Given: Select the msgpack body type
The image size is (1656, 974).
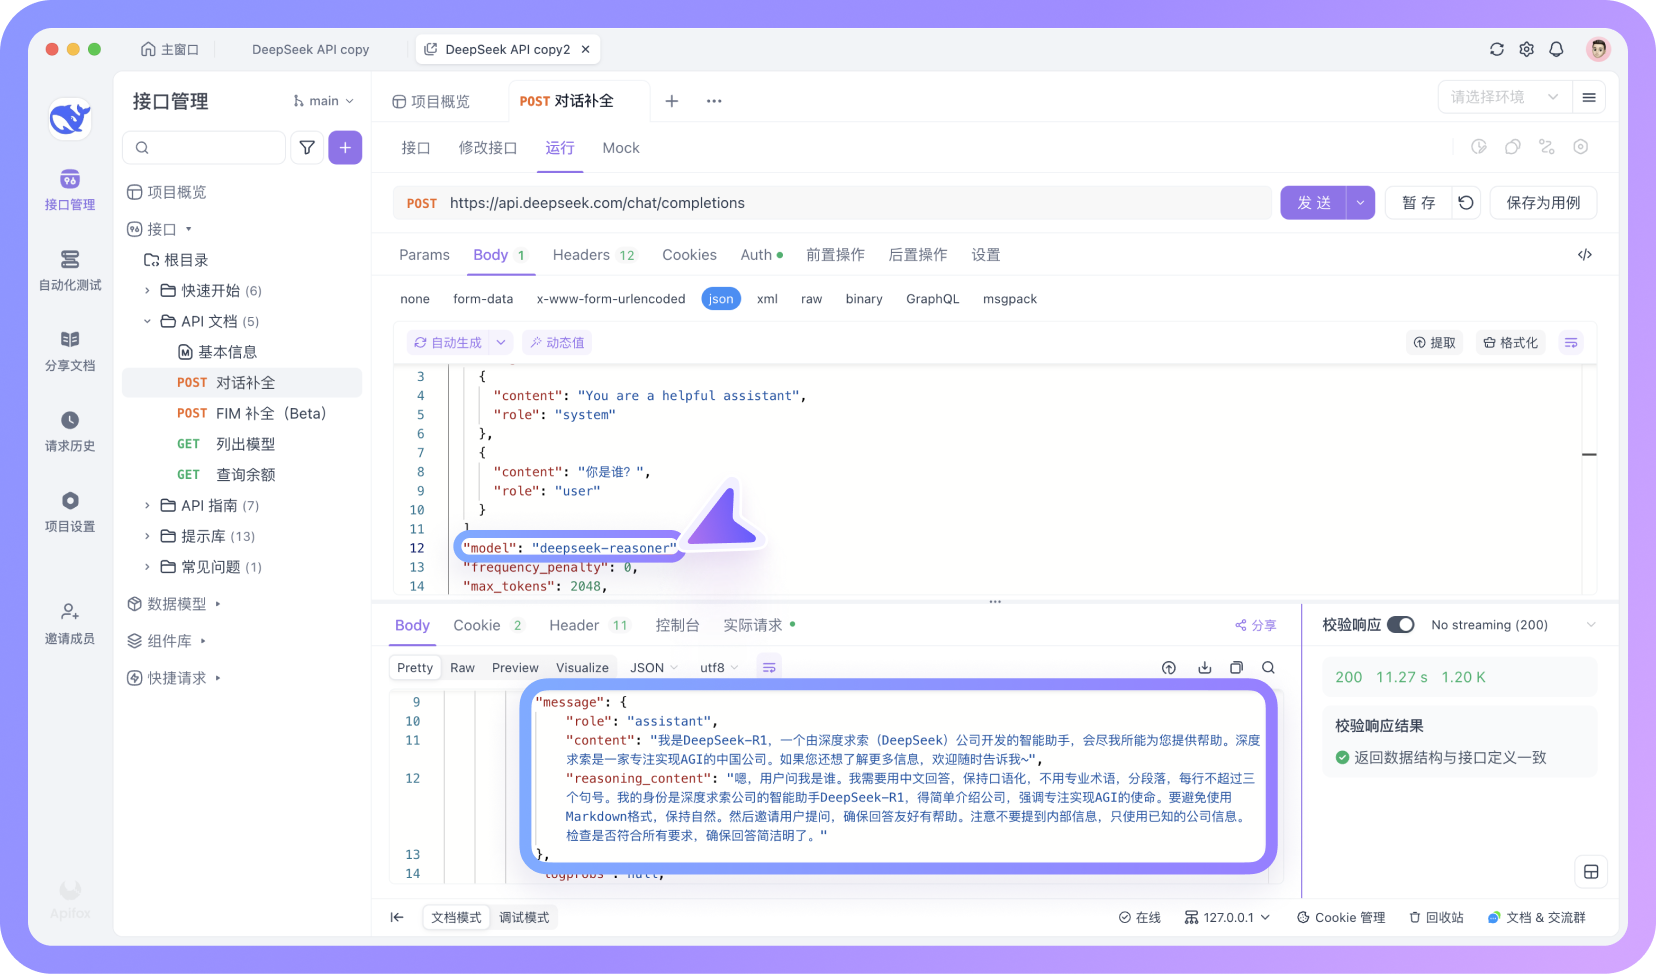Looking at the screenshot, I should pos(1010,299).
